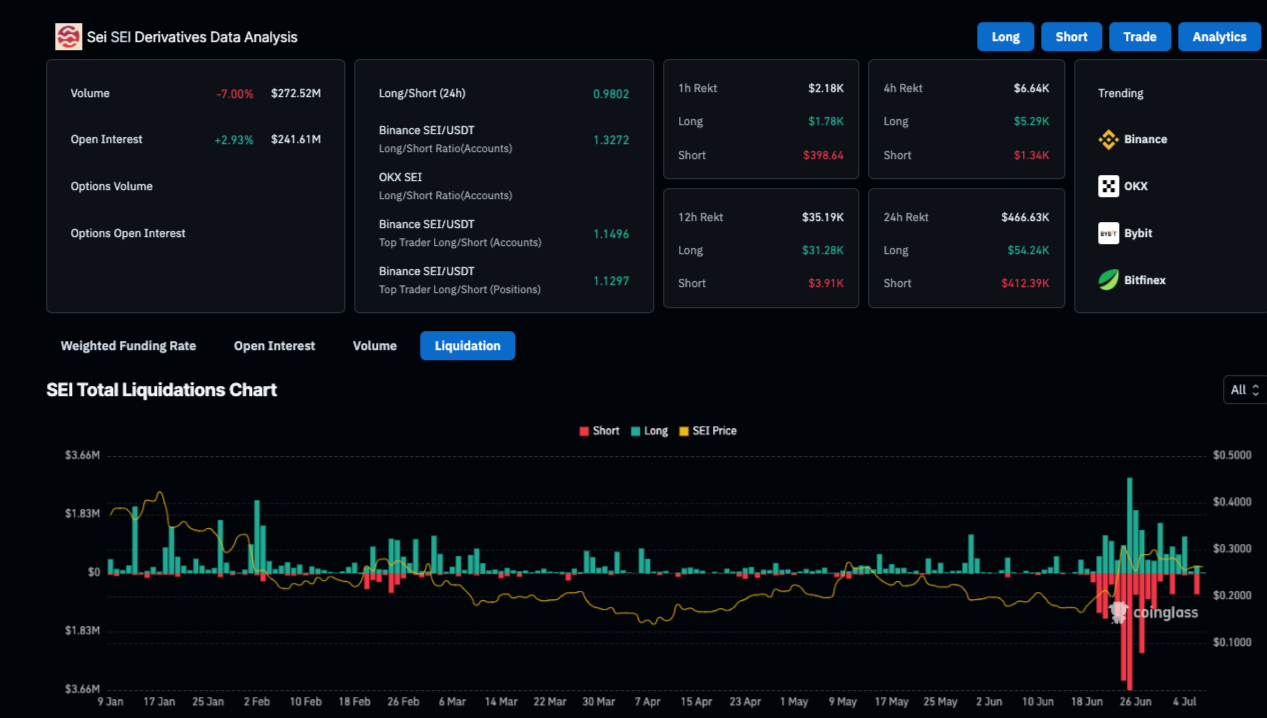Click the +2.93% open interest change
Viewport: 1267px width, 718px height.
click(234, 140)
